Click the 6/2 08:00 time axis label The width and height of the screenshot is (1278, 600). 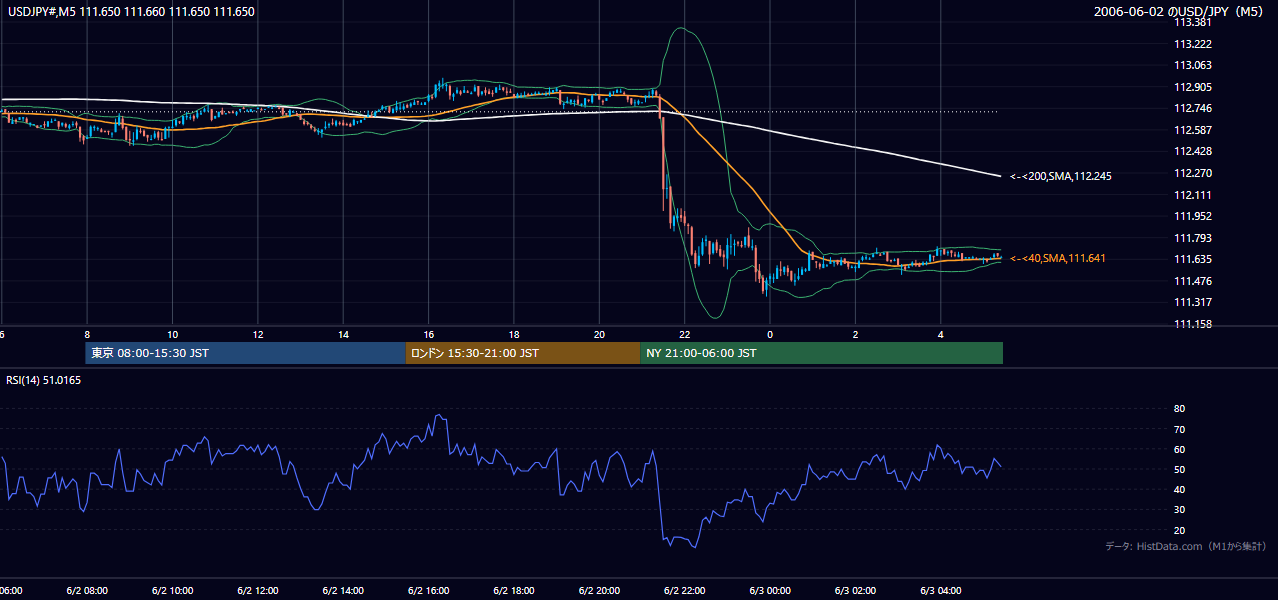coord(87,591)
